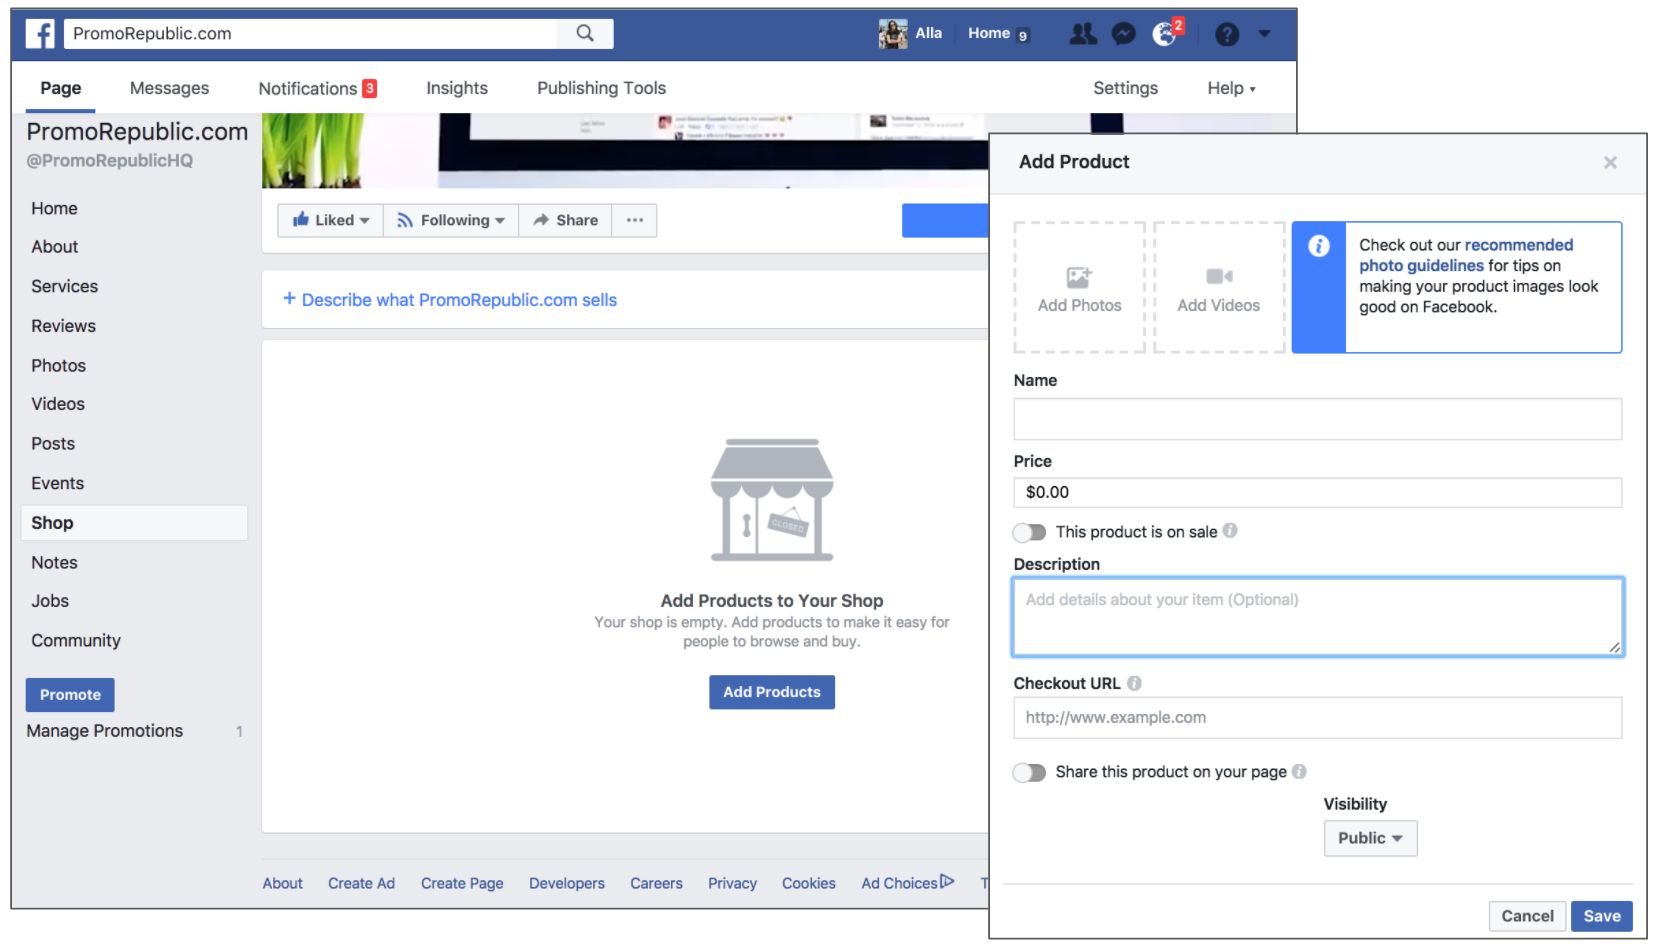
Task: Focus the Description text area
Action: click(x=1317, y=617)
